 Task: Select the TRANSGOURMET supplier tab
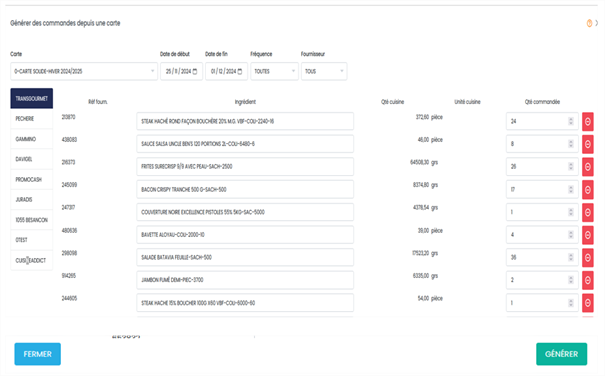point(32,98)
